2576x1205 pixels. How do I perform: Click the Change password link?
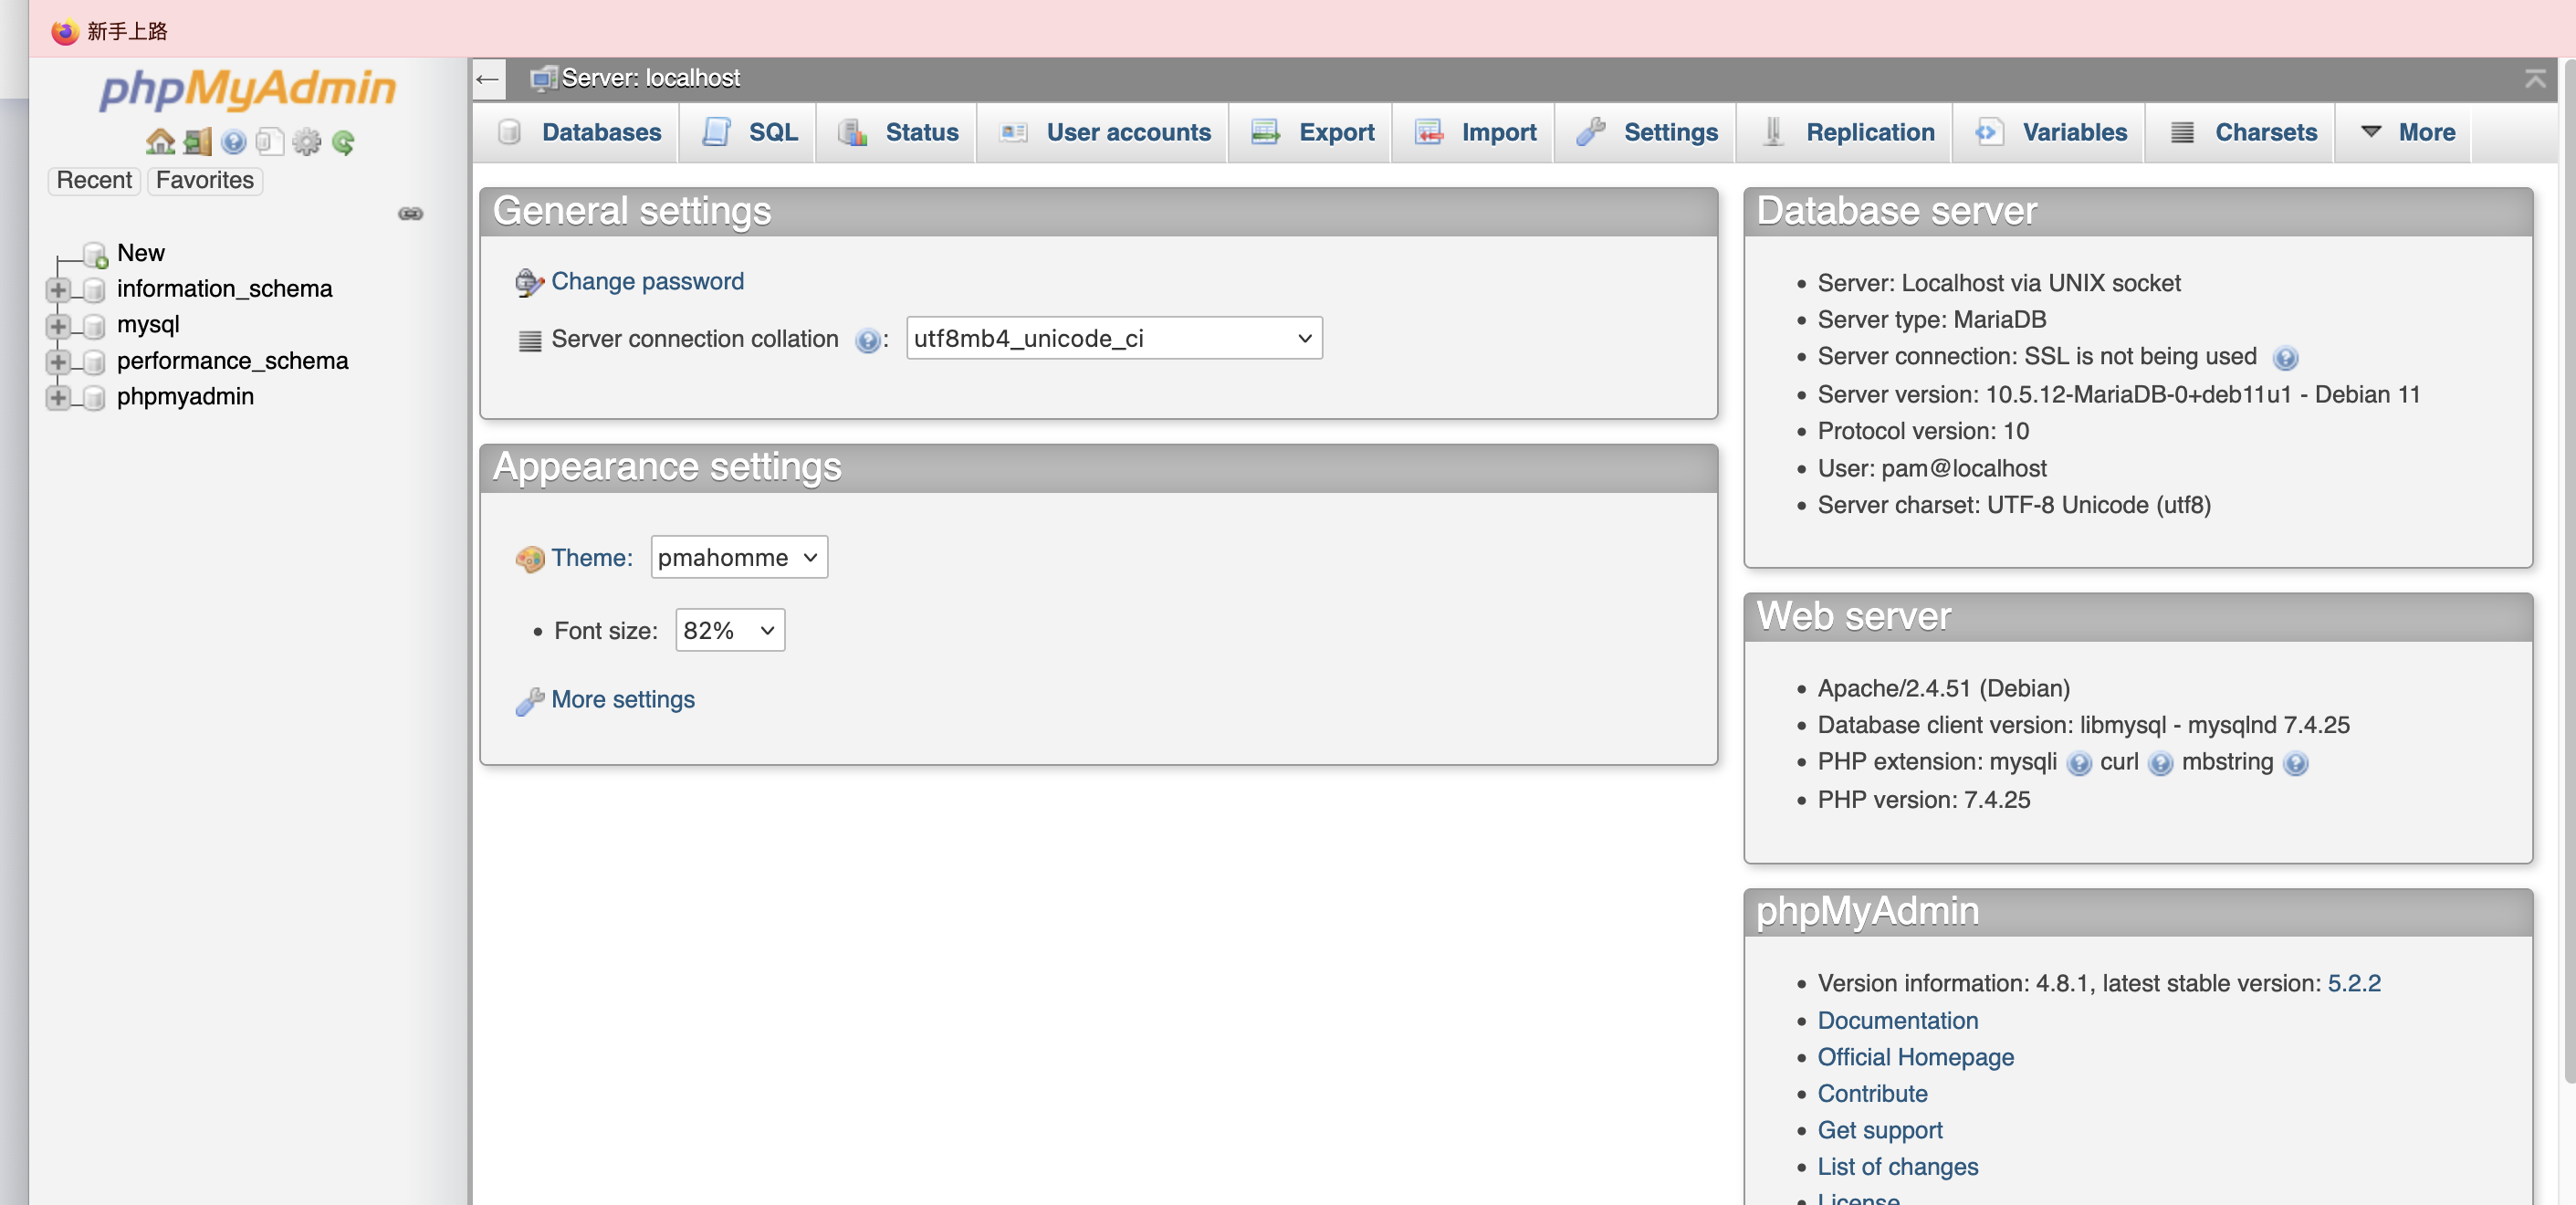coord(647,281)
